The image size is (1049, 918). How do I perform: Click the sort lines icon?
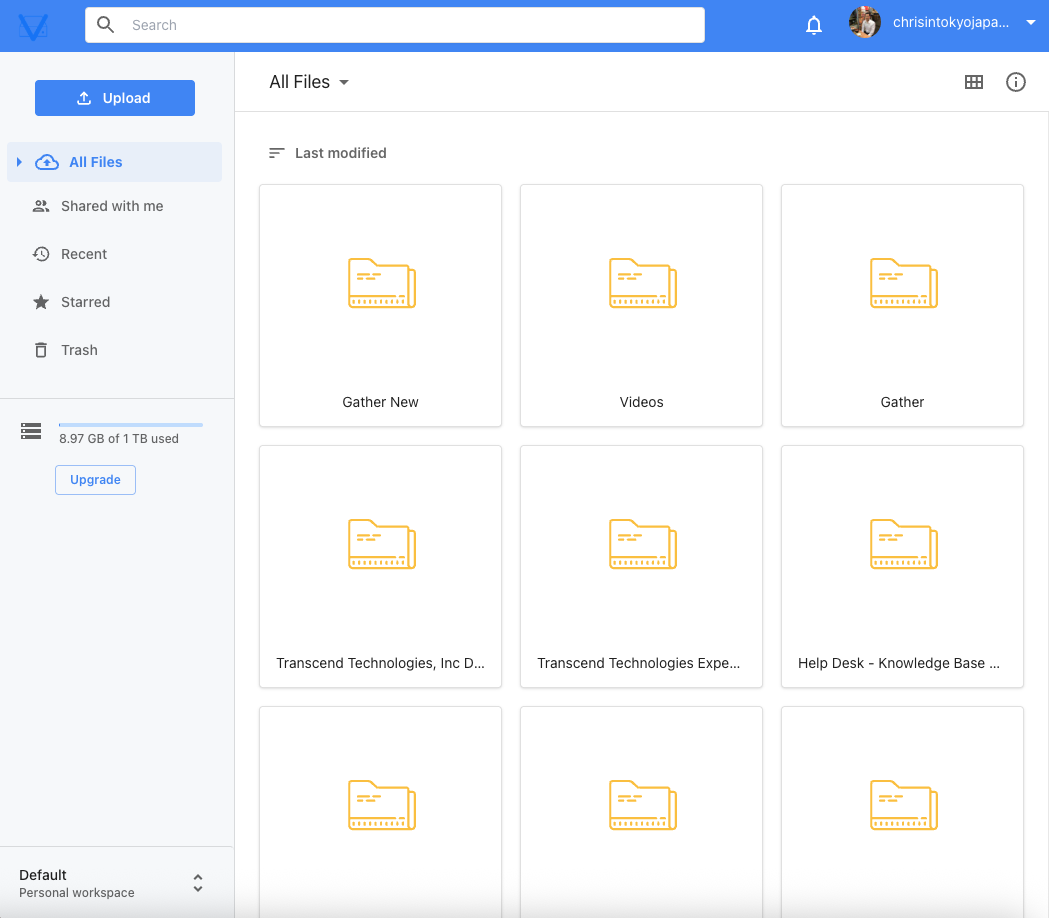276,153
